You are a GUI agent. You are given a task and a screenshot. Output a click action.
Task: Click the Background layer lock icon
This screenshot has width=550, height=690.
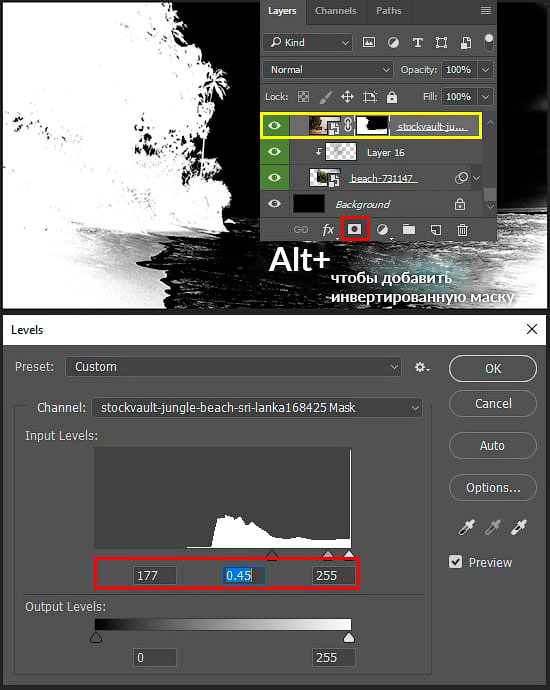click(x=460, y=204)
